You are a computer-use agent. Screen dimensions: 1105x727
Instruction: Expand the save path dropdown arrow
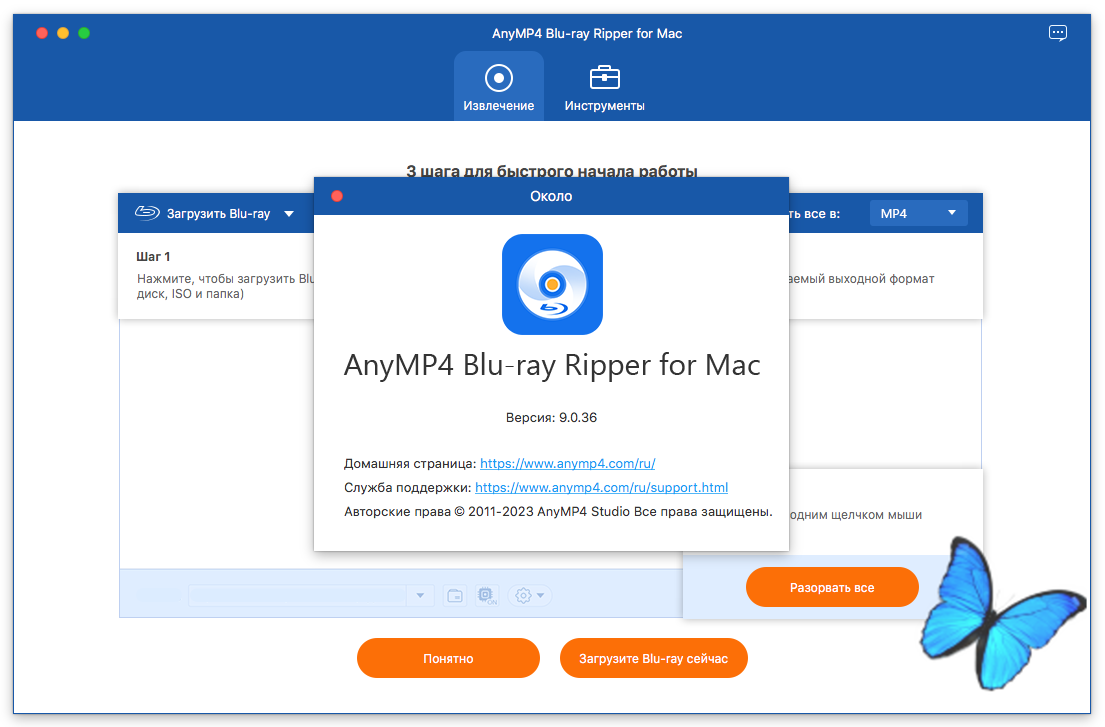pos(420,596)
